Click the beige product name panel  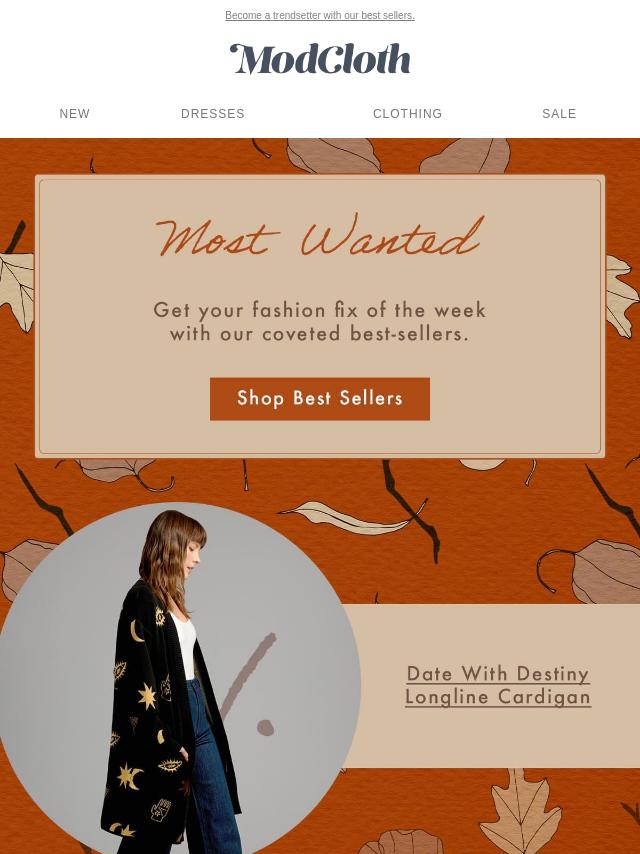coord(490,685)
